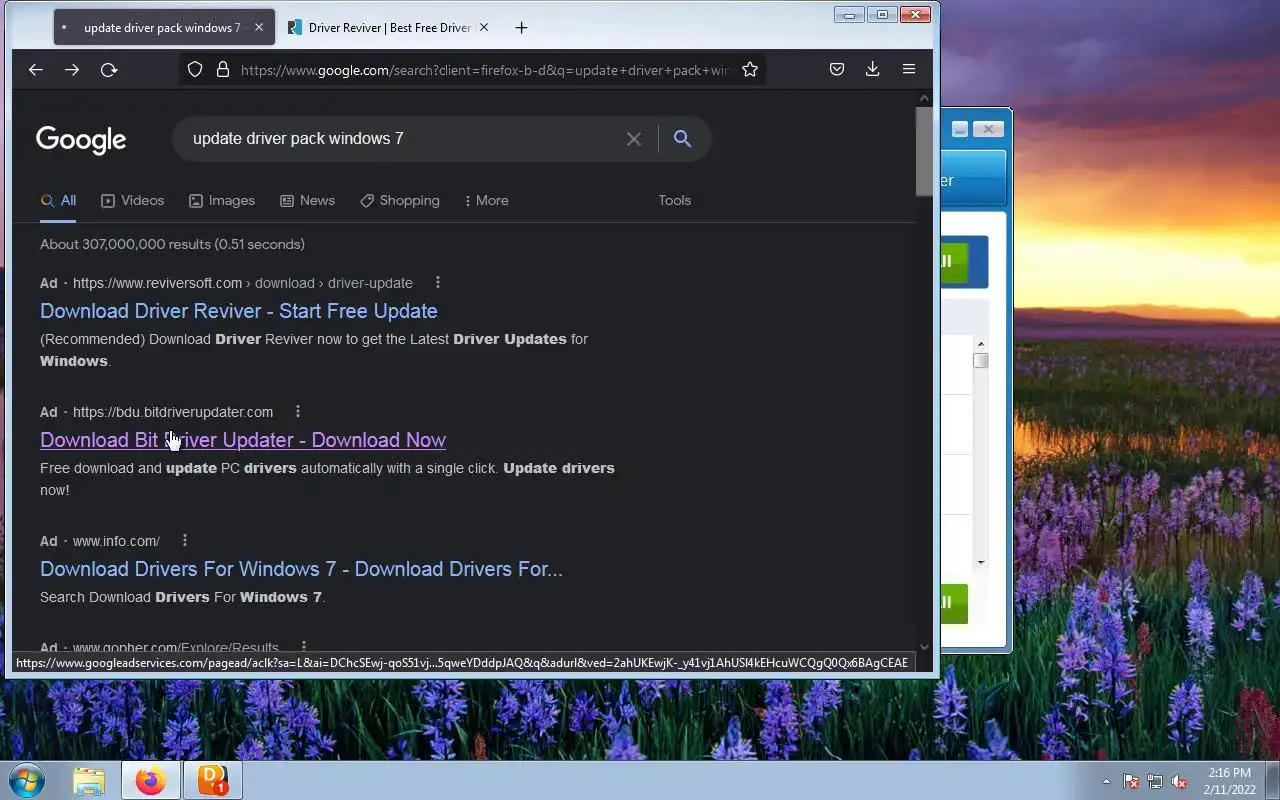Click lower green button in background window
Viewport: 1280px width, 800px height.
point(954,603)
